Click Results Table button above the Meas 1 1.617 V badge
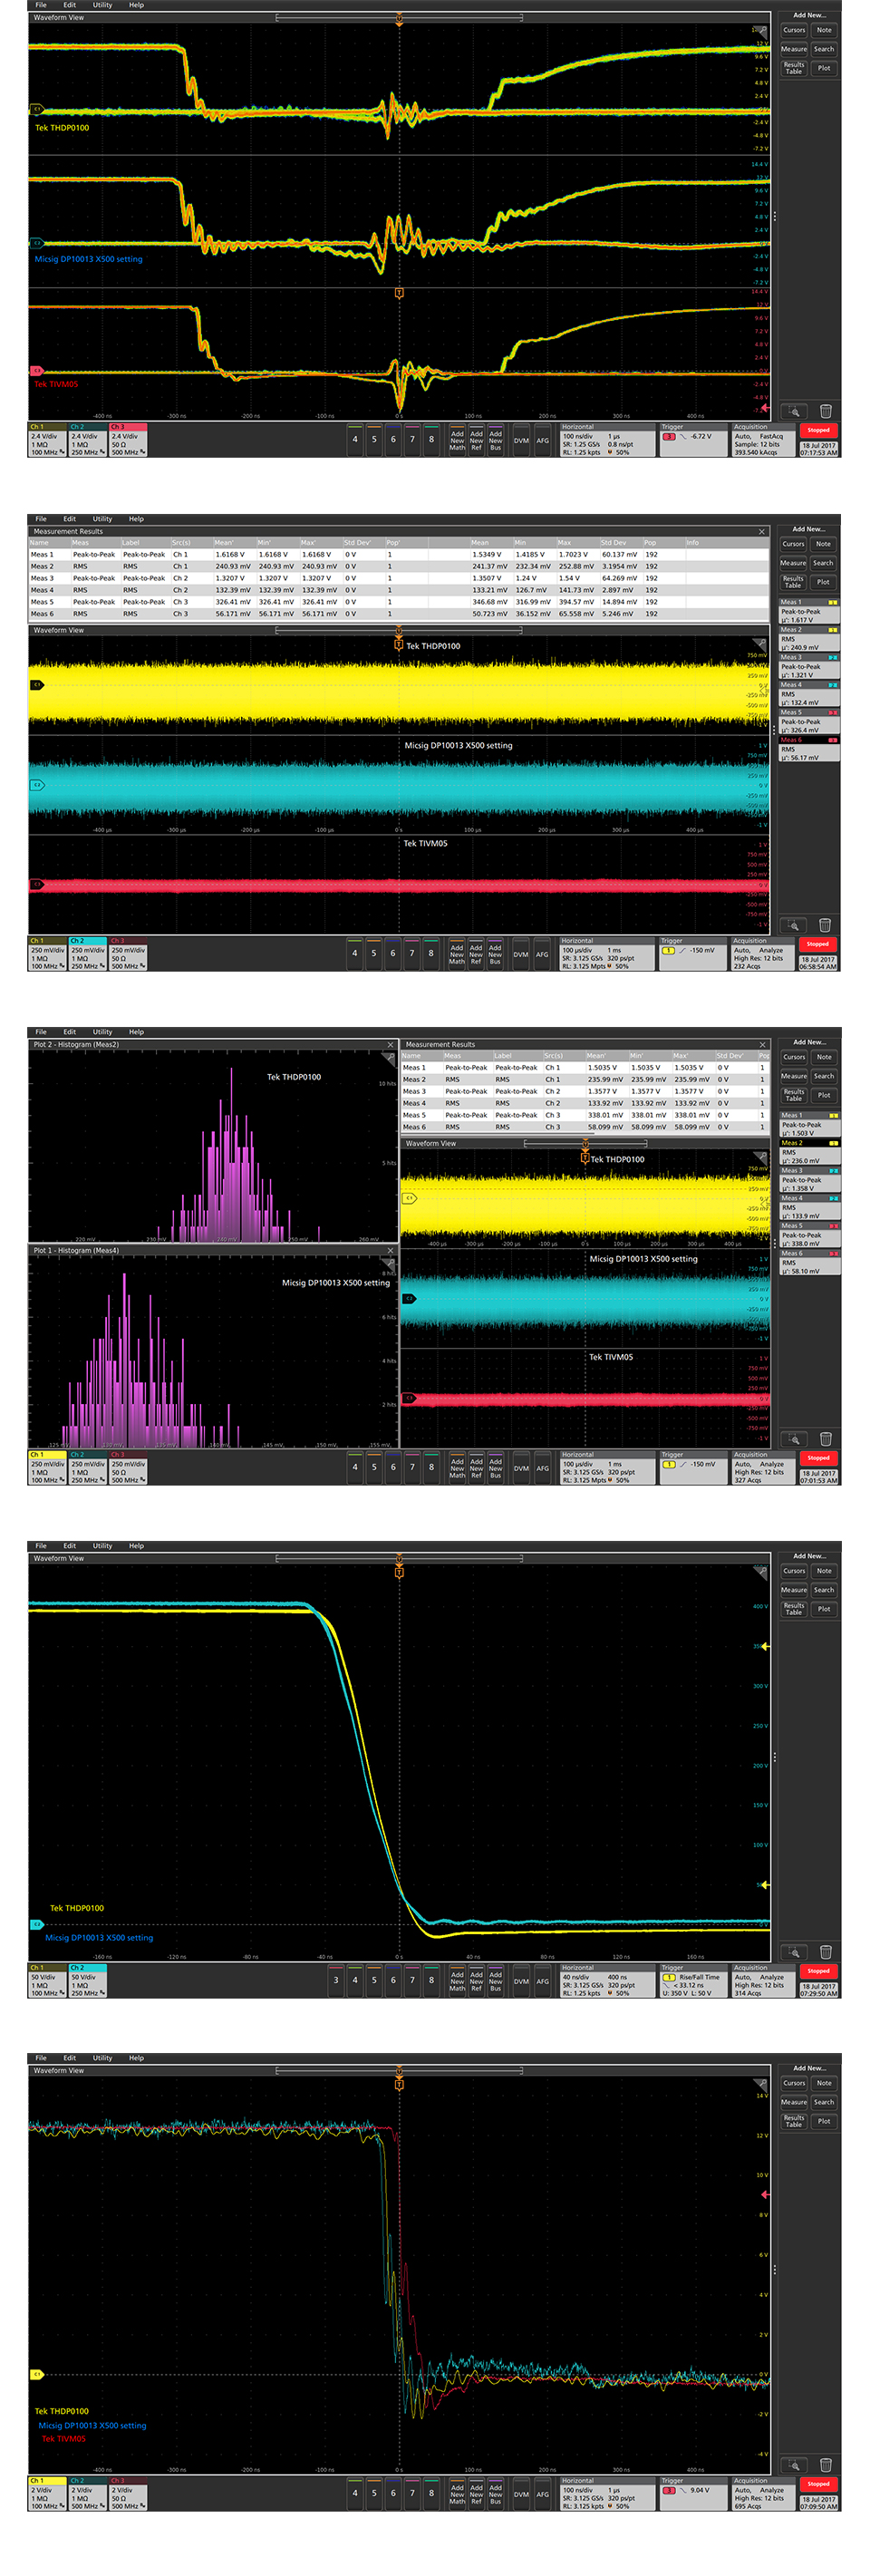The width and height of the screenshot is (870, 2576). coord(793,581)
